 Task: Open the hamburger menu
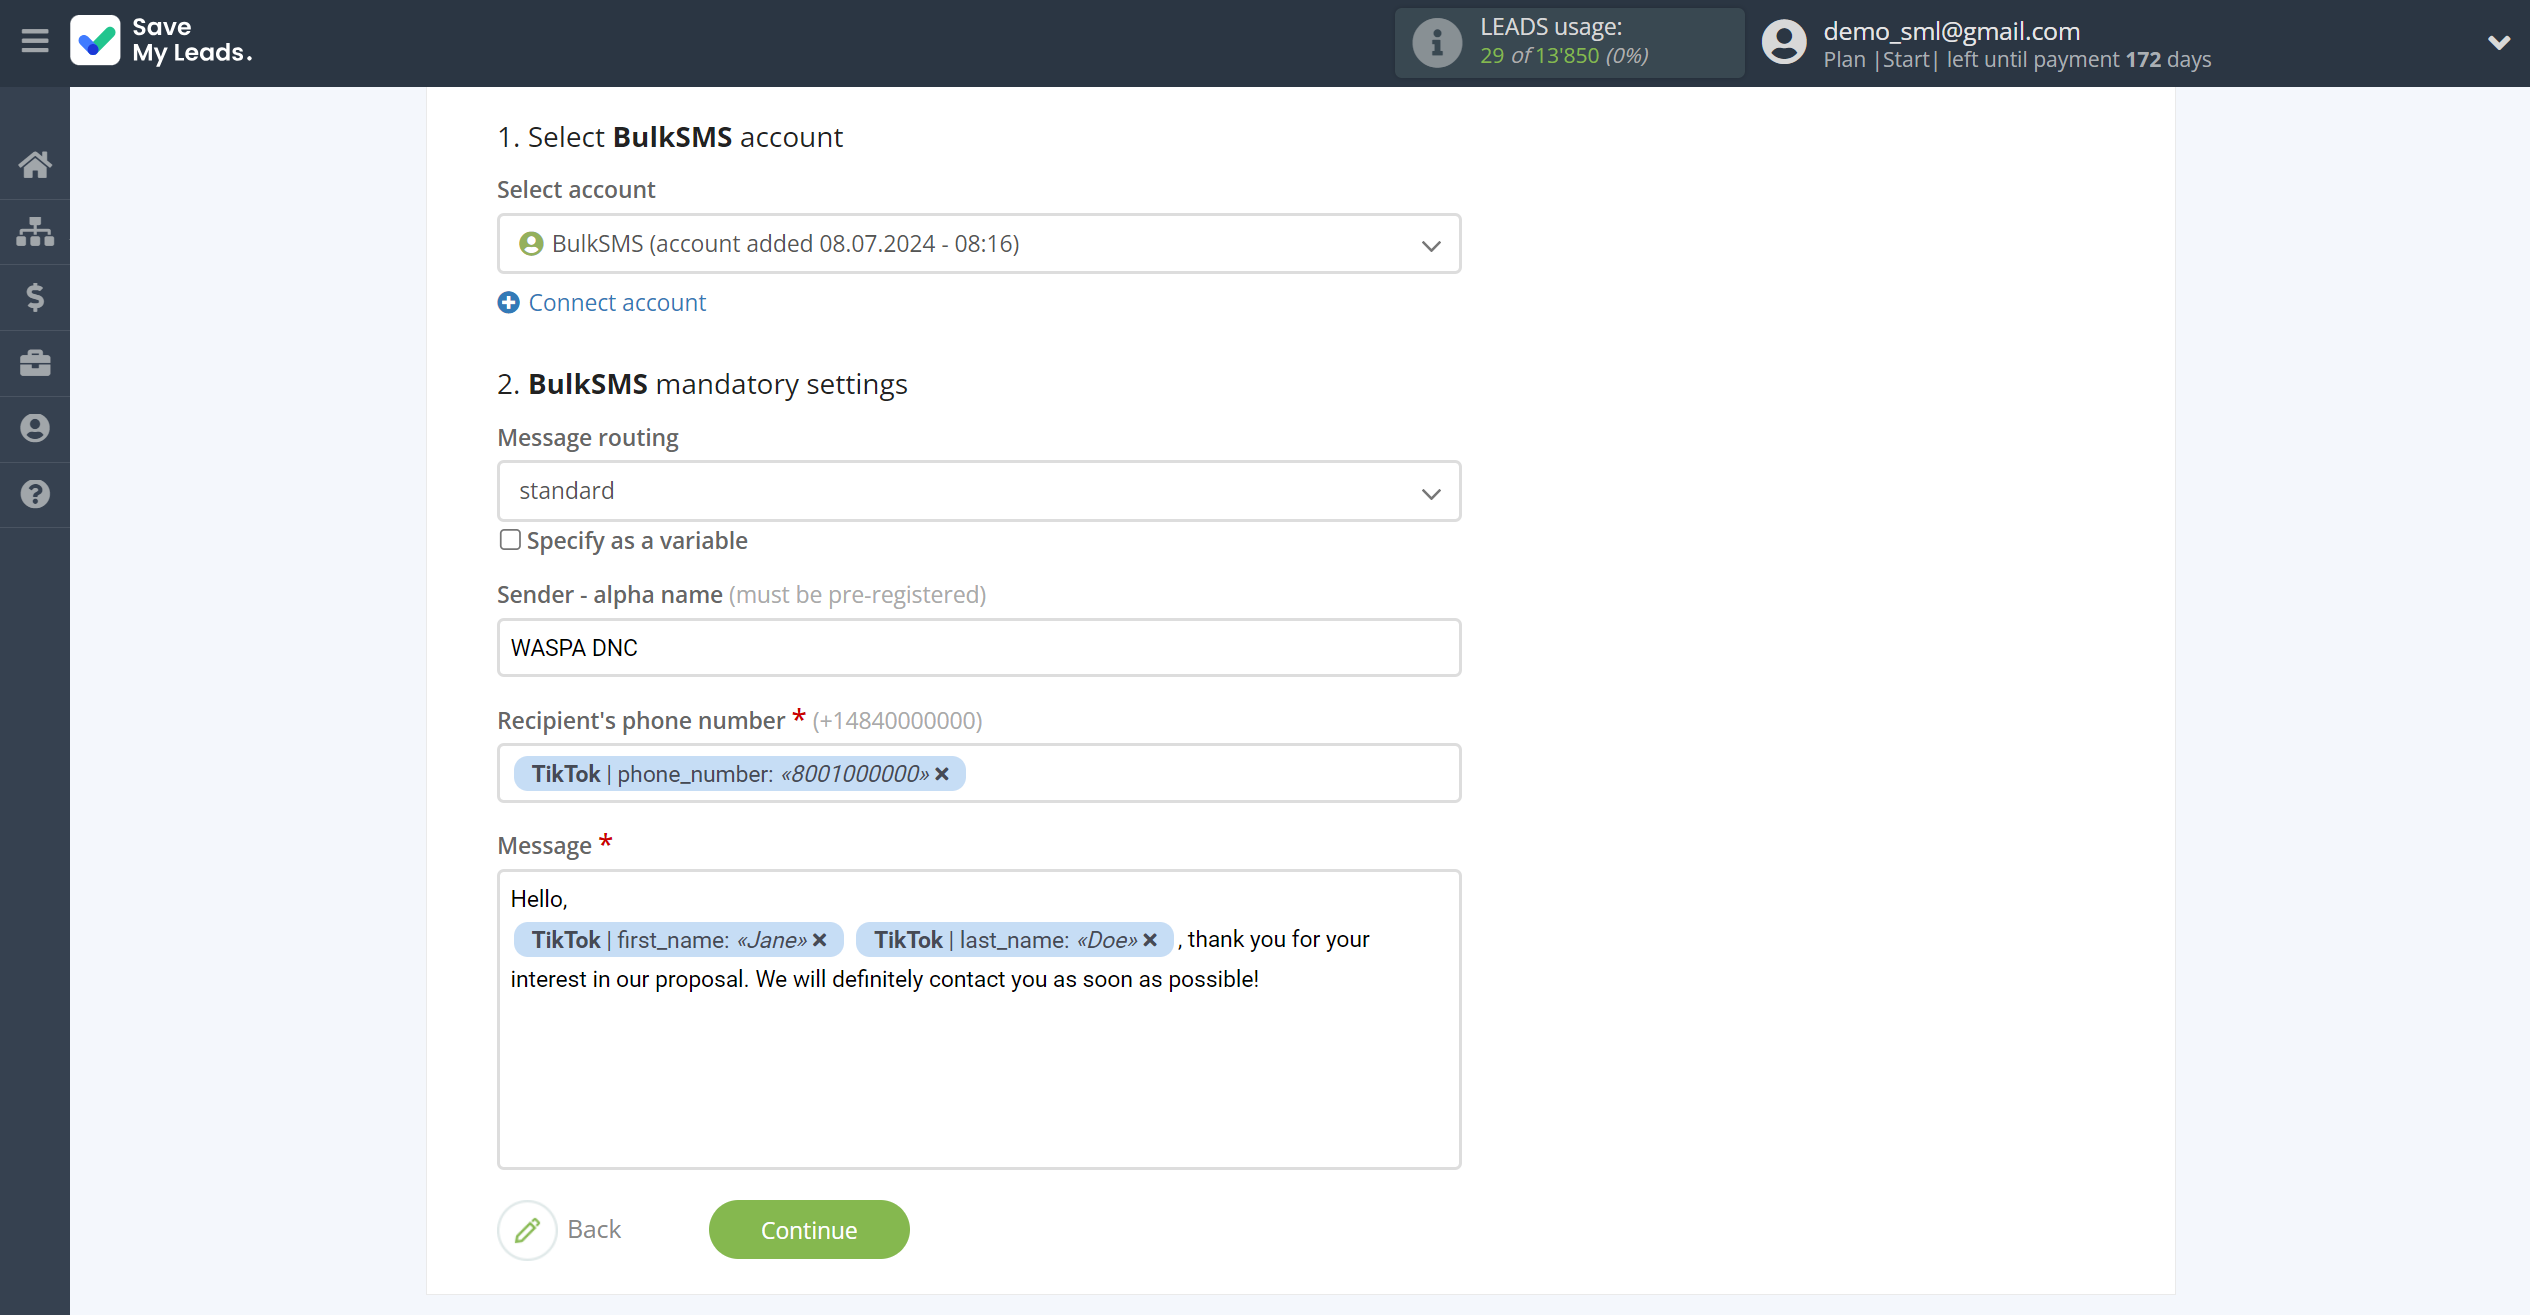35,41
